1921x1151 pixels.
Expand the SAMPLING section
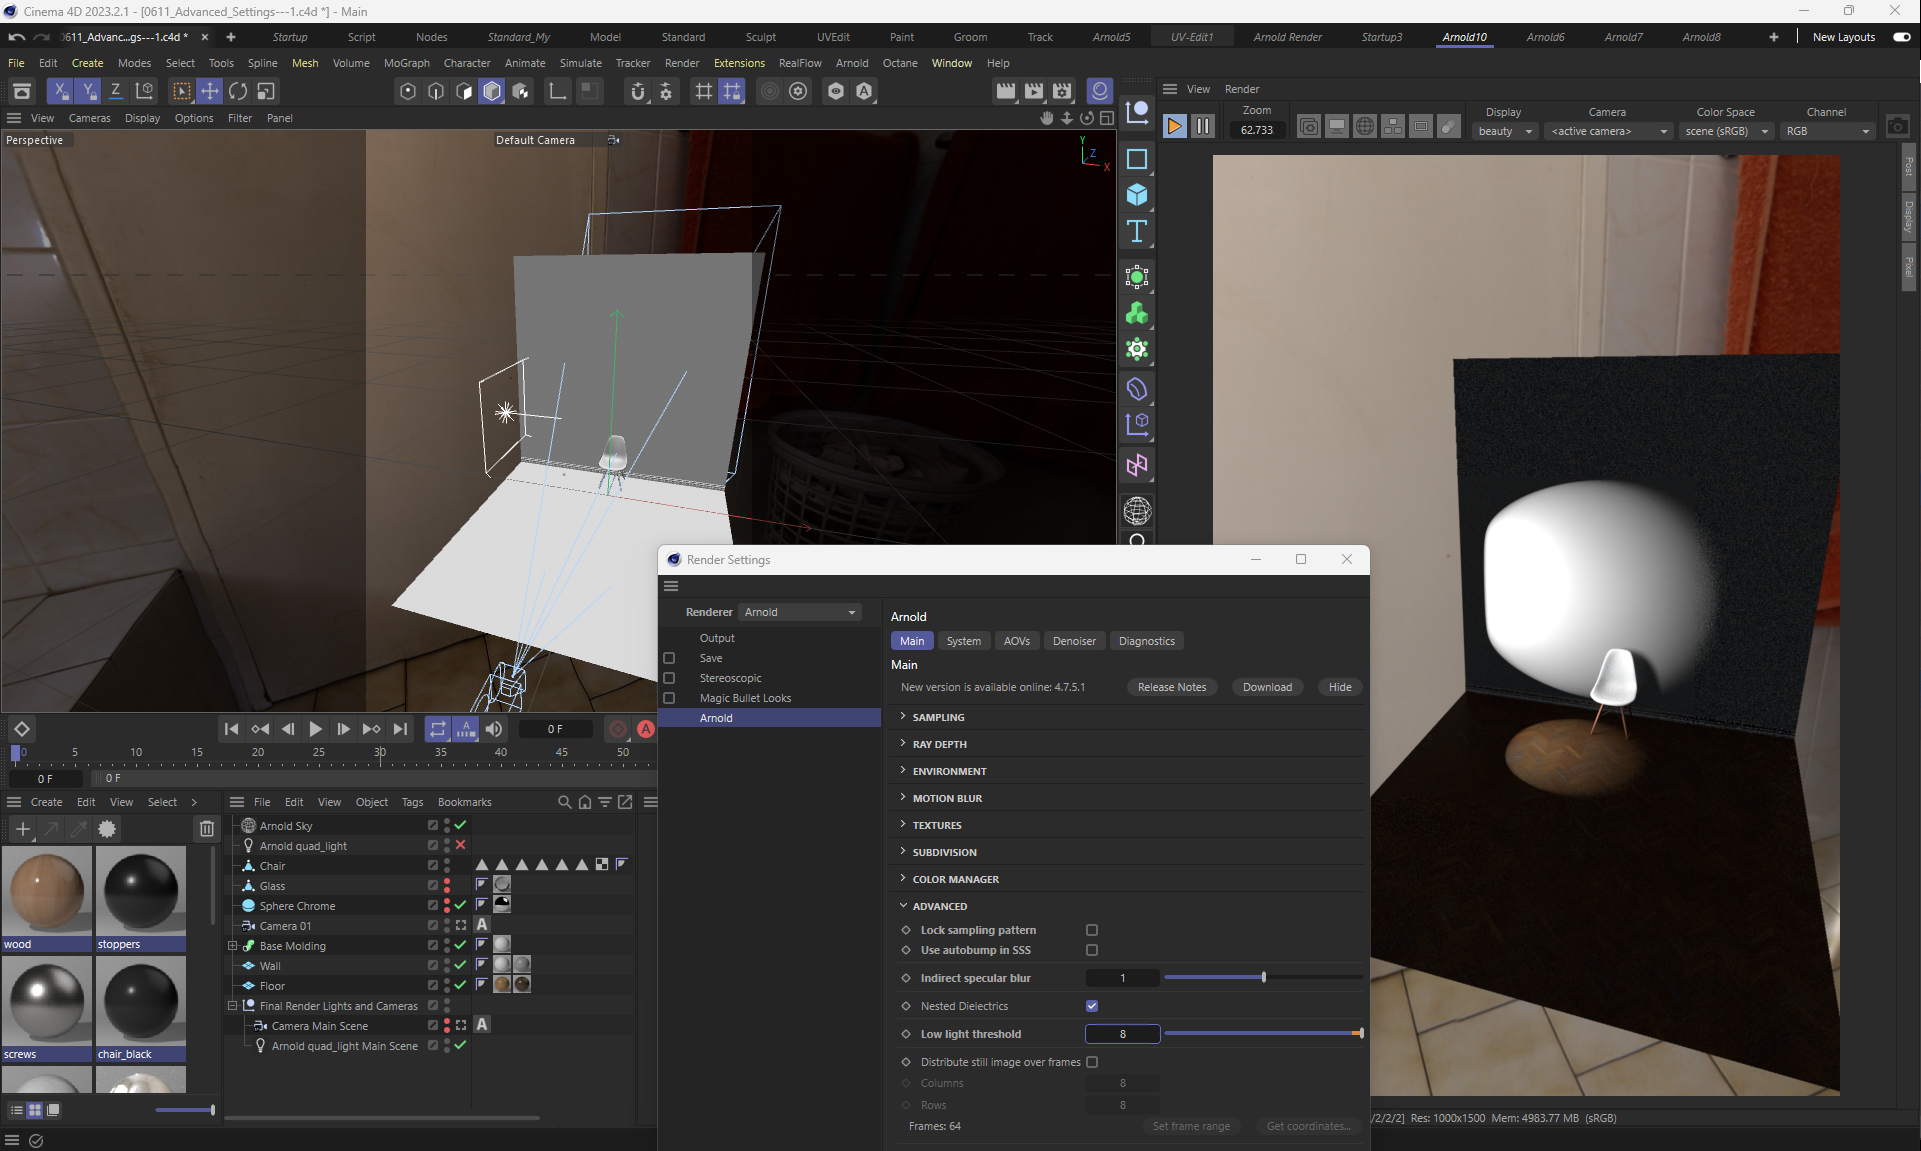coord(938,717)
